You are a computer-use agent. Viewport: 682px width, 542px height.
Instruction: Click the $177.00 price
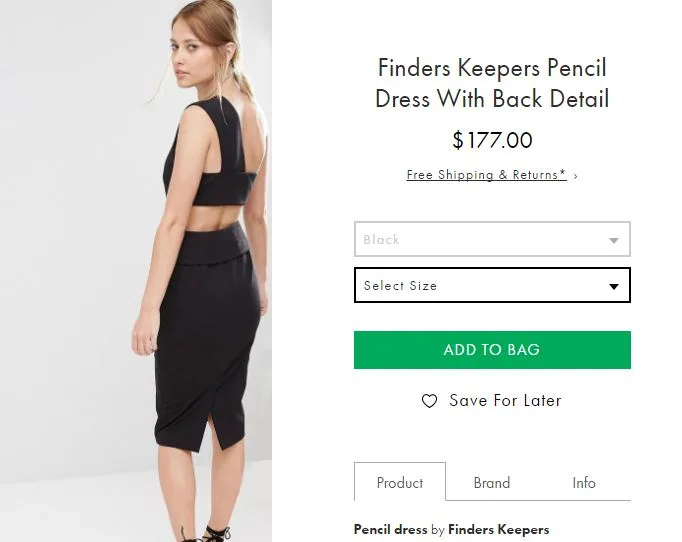coord(492,140)
